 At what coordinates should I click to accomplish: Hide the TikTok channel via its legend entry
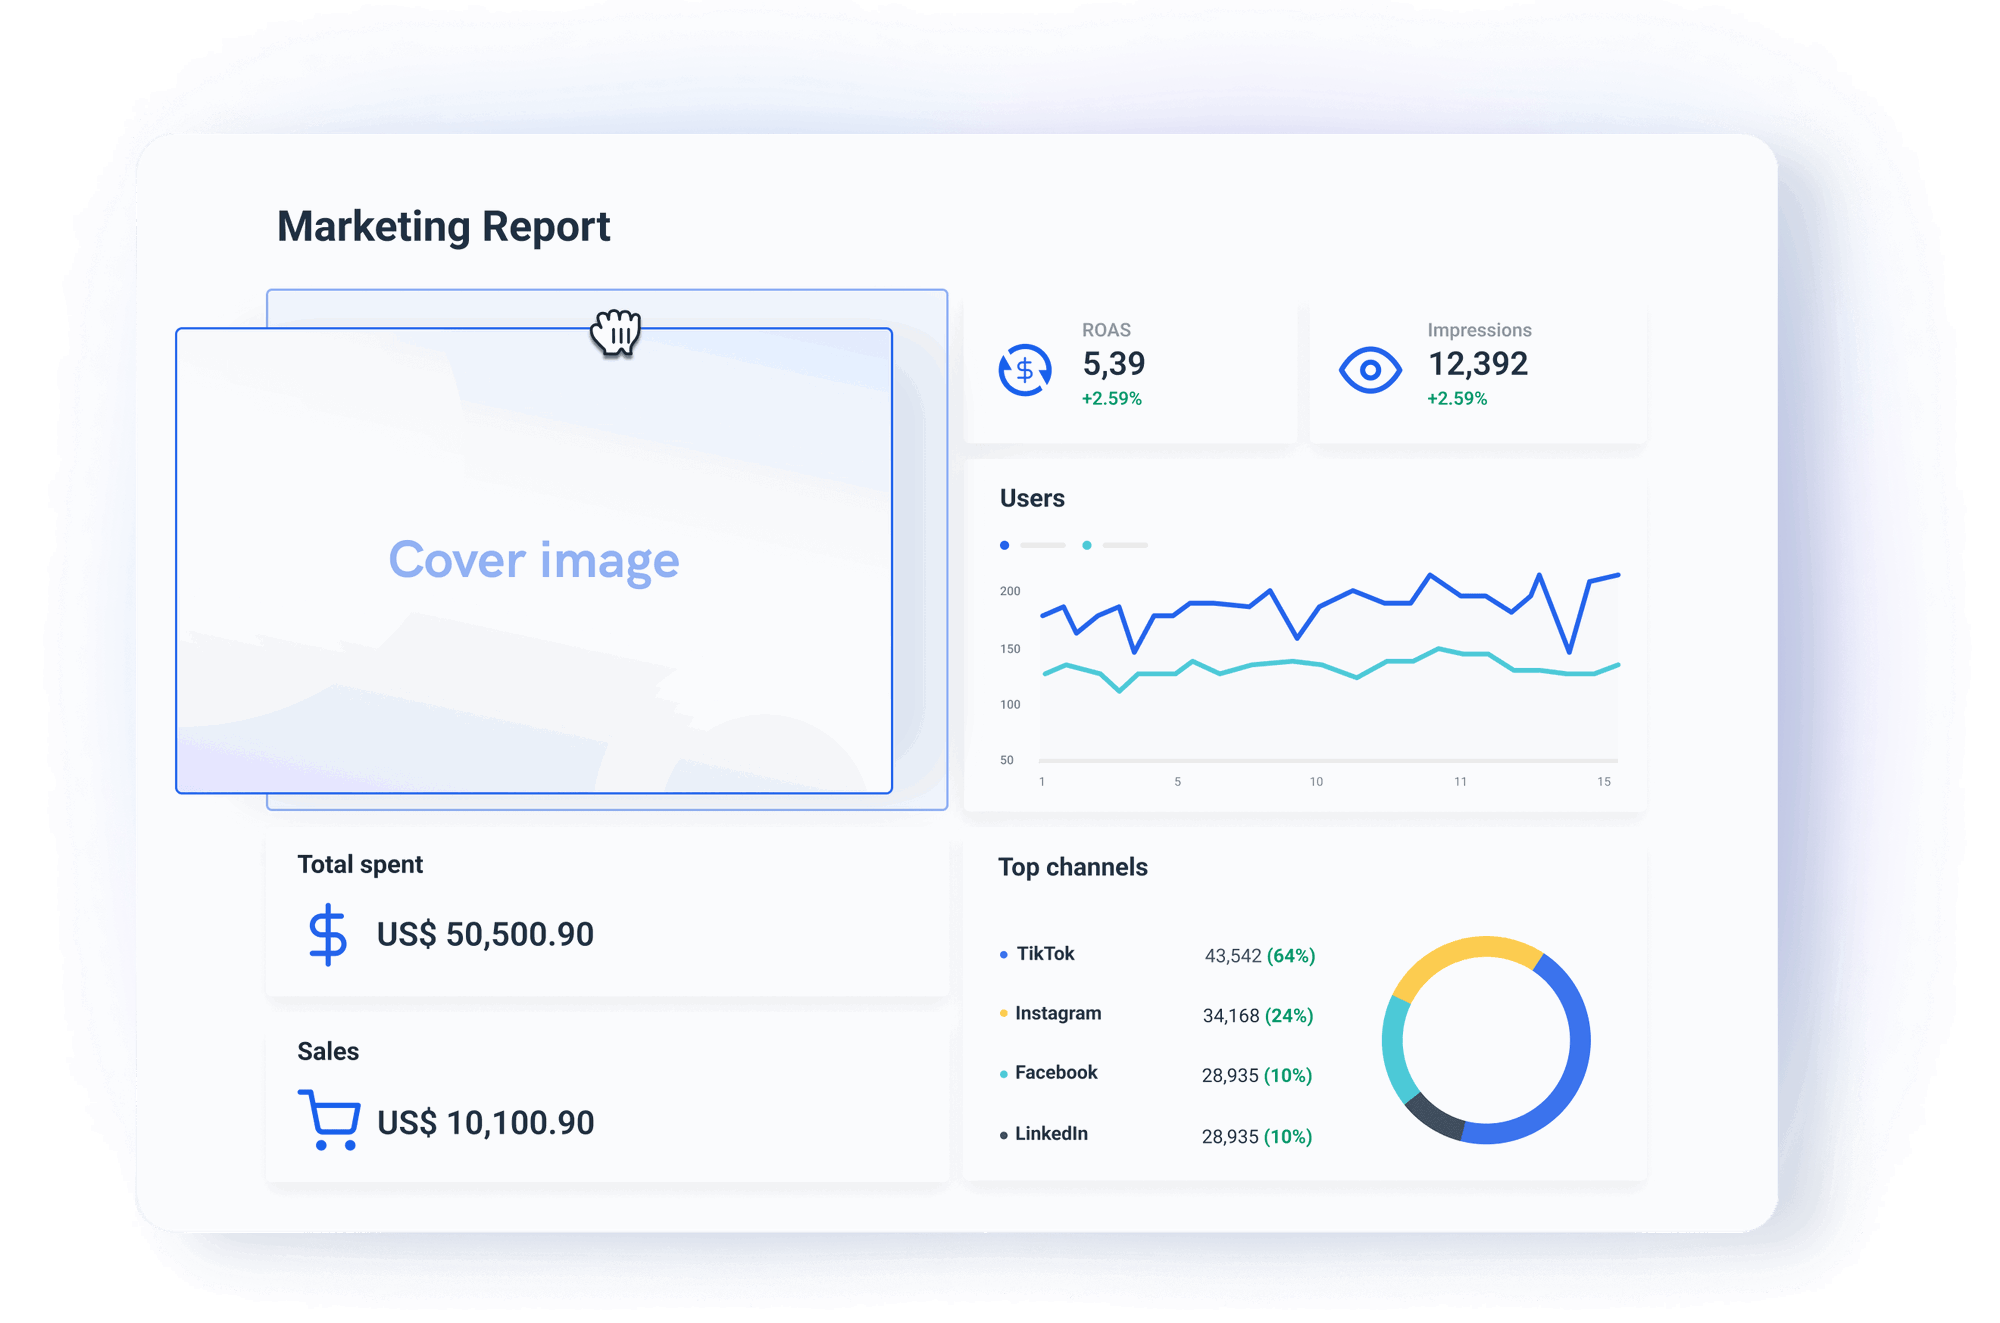[x=1044, y=954]
